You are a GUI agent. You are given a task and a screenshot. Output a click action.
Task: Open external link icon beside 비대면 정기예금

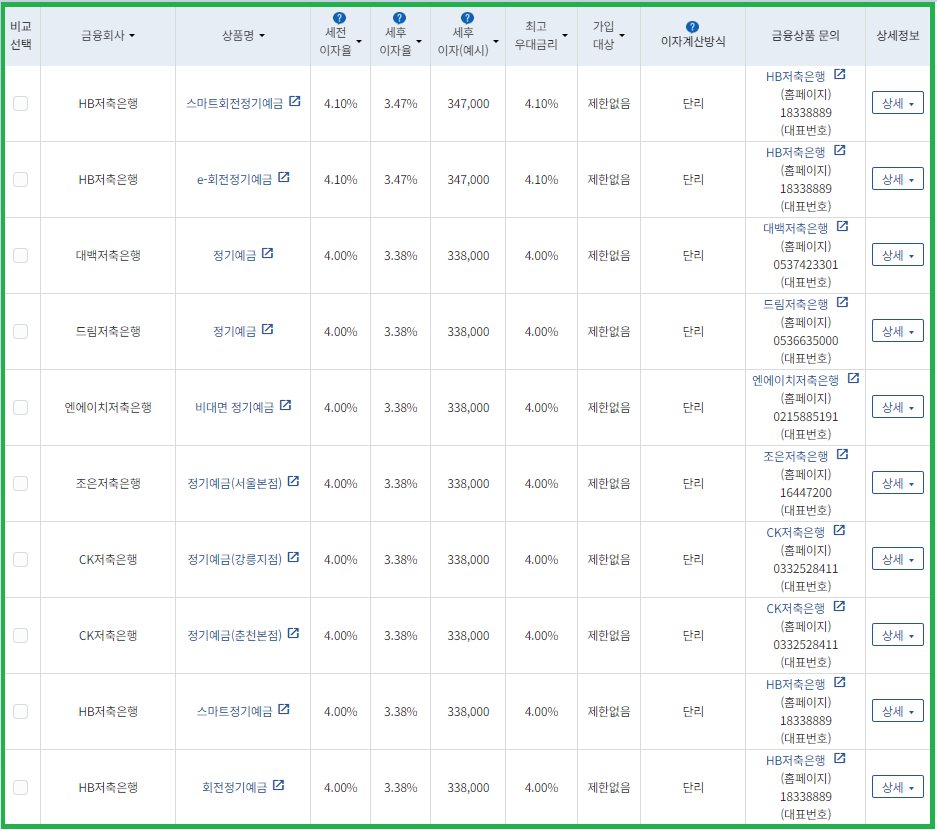click(x=286, y=405)
